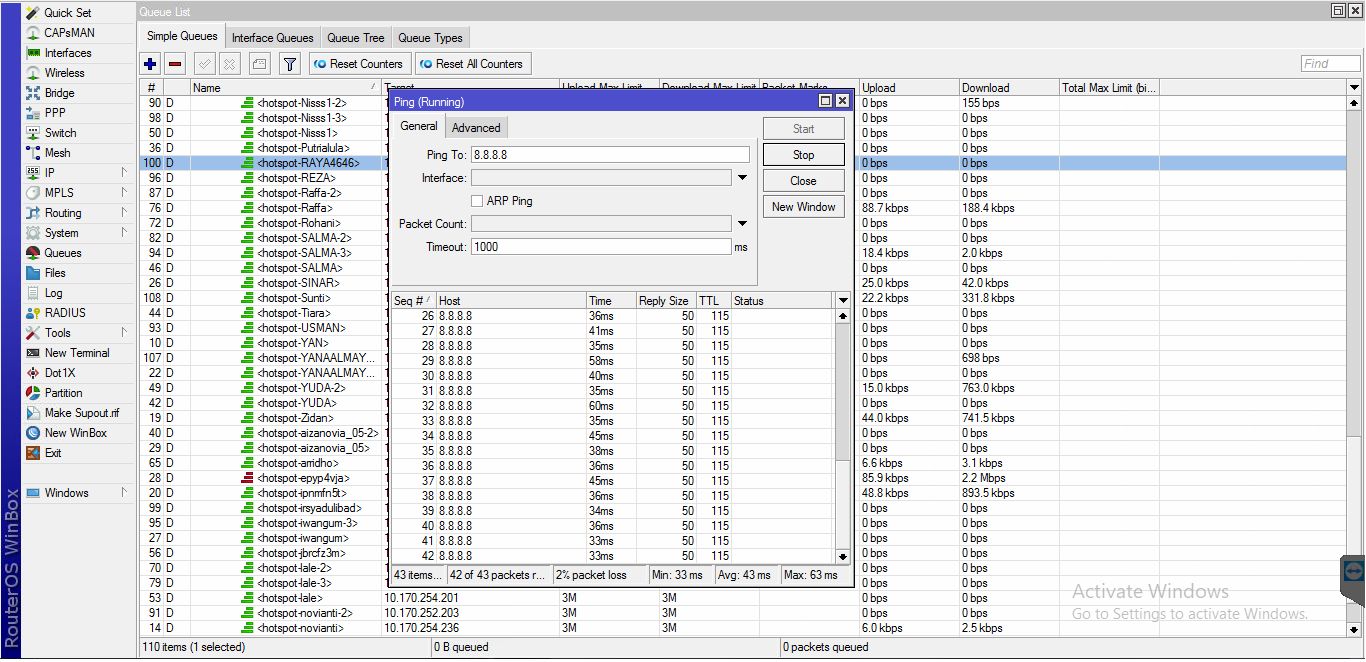Click the disable cross toolbar icon
Screen dimensions: 1366x662
(230, 64)
